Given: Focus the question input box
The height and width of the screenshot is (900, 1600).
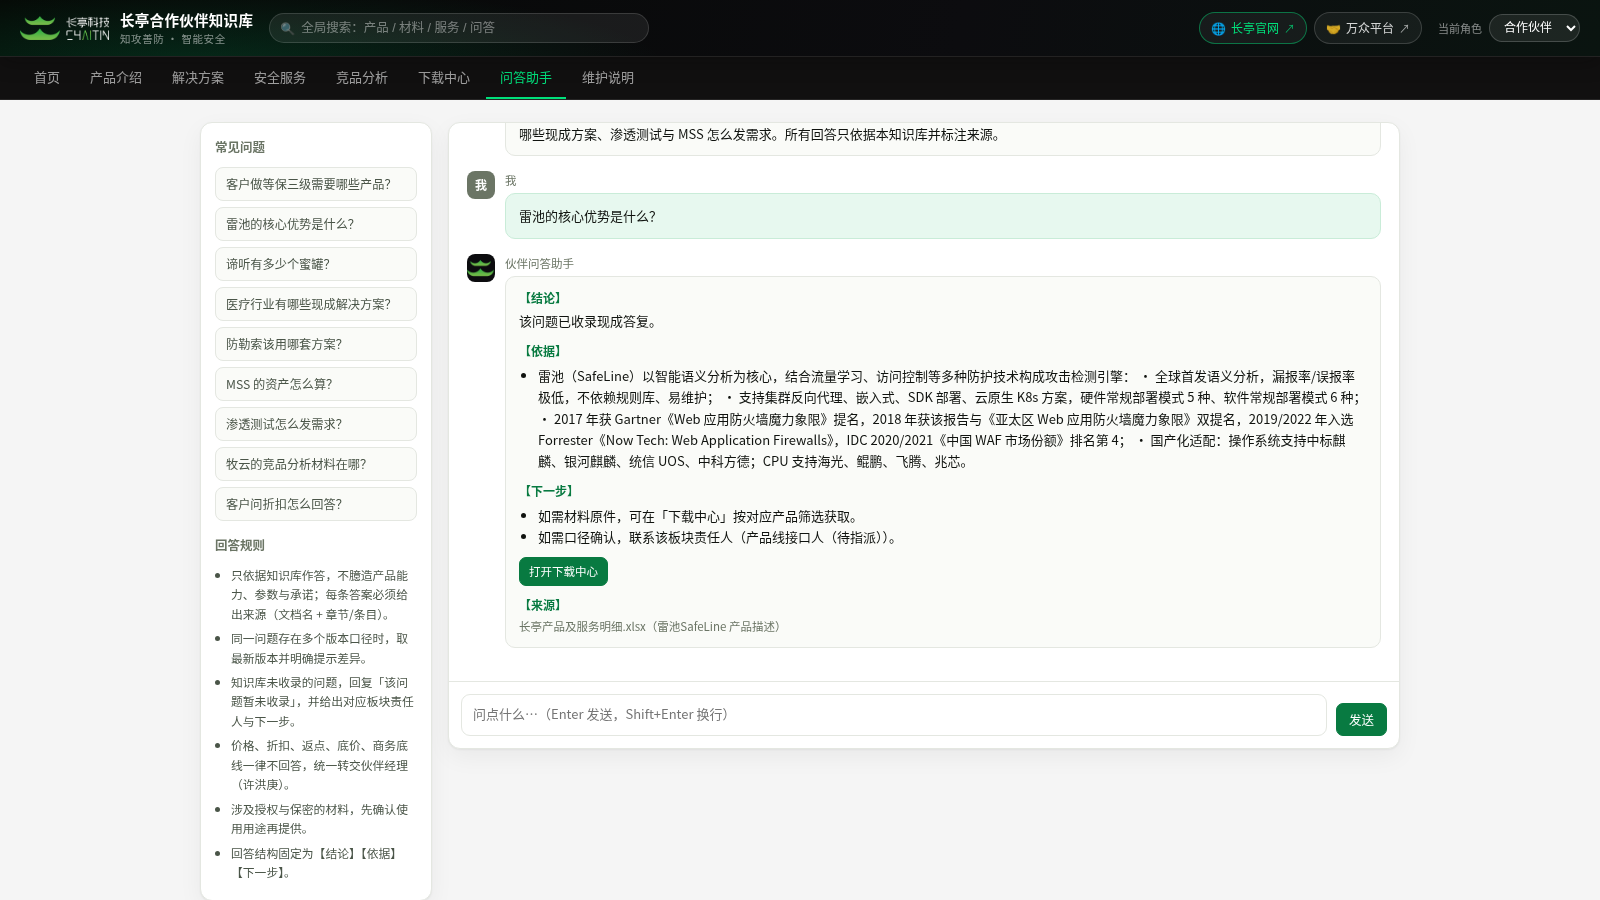Looking at the screenshot, I should [894, 715].
